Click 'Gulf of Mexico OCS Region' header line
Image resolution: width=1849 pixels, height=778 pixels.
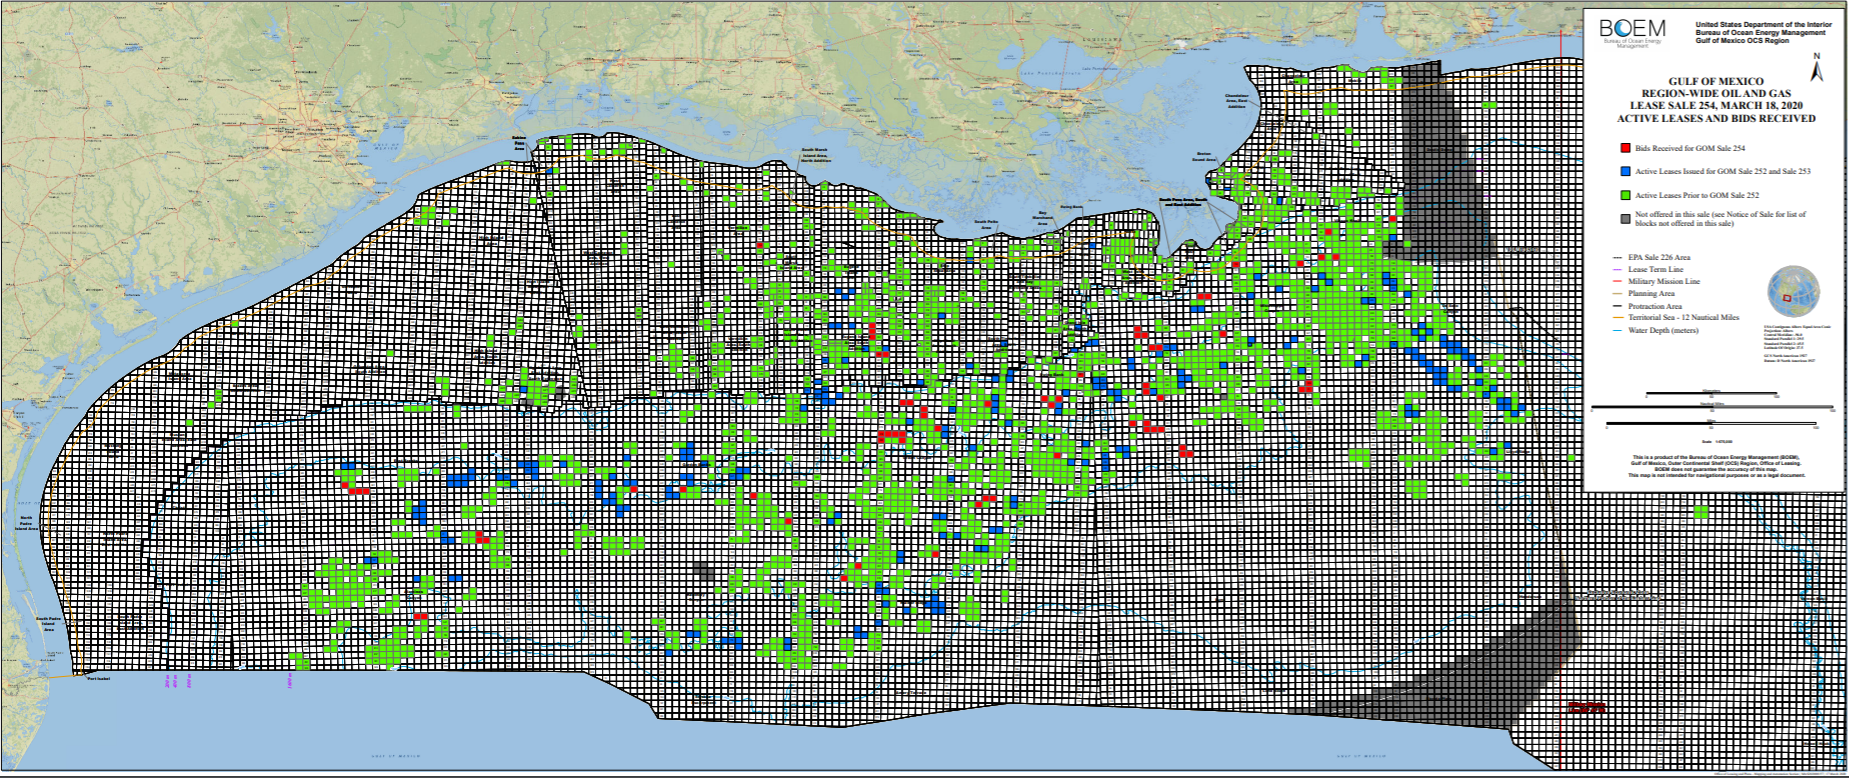[x=1742, y=41]
